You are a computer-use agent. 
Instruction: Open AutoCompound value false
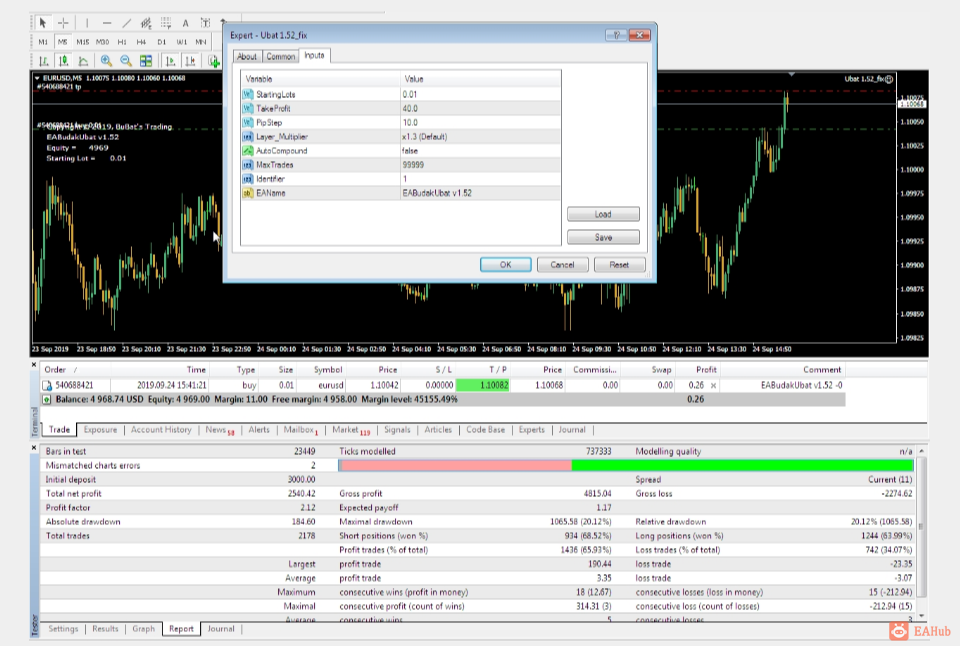point(481,151)
